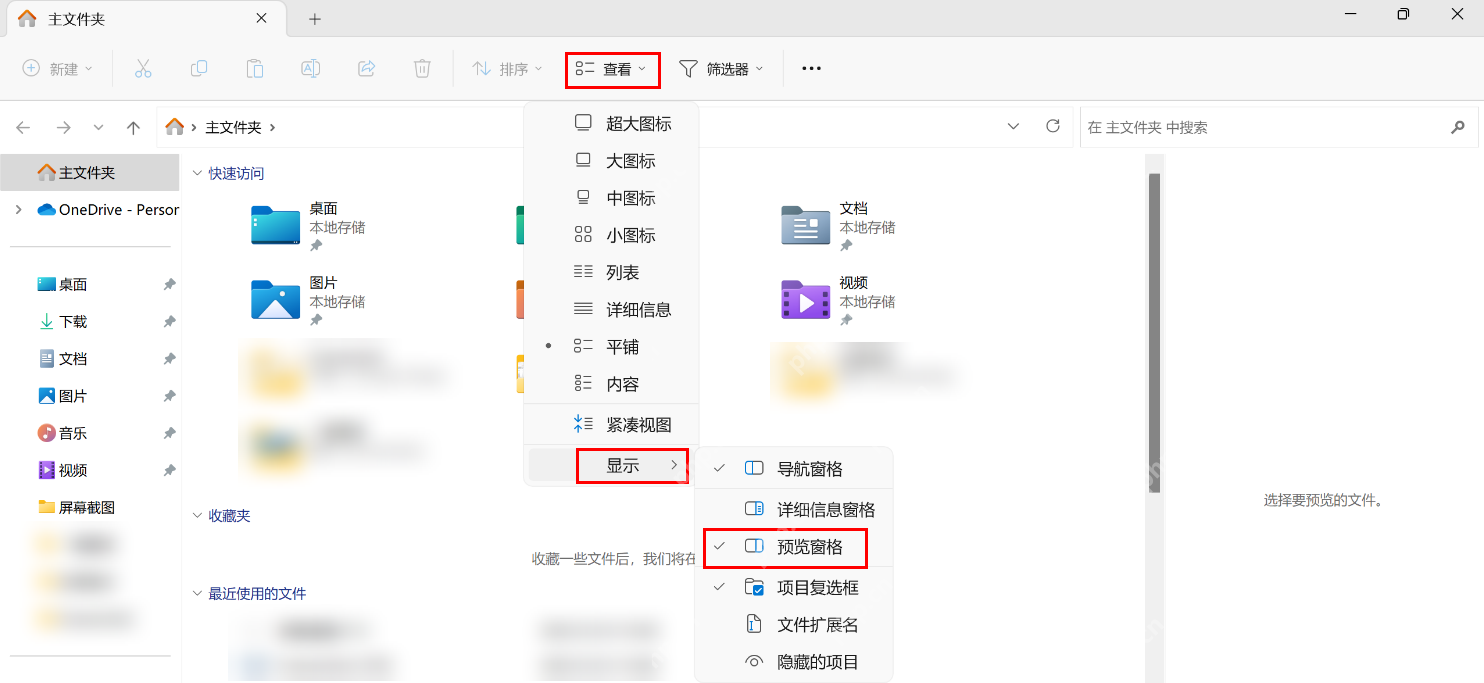This screenshot has height=683, width=1484.
Task: Choose 小图标 view
Action: (x=610, y=235)
